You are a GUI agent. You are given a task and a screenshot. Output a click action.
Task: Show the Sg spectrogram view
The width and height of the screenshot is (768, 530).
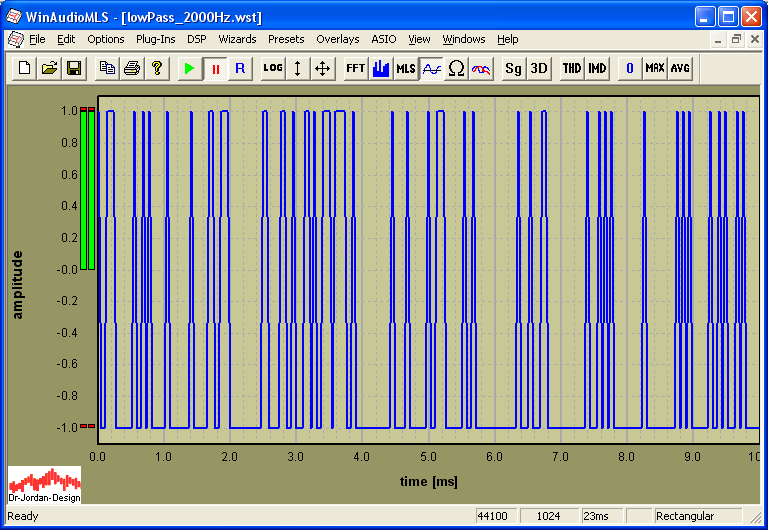point(513,68)
